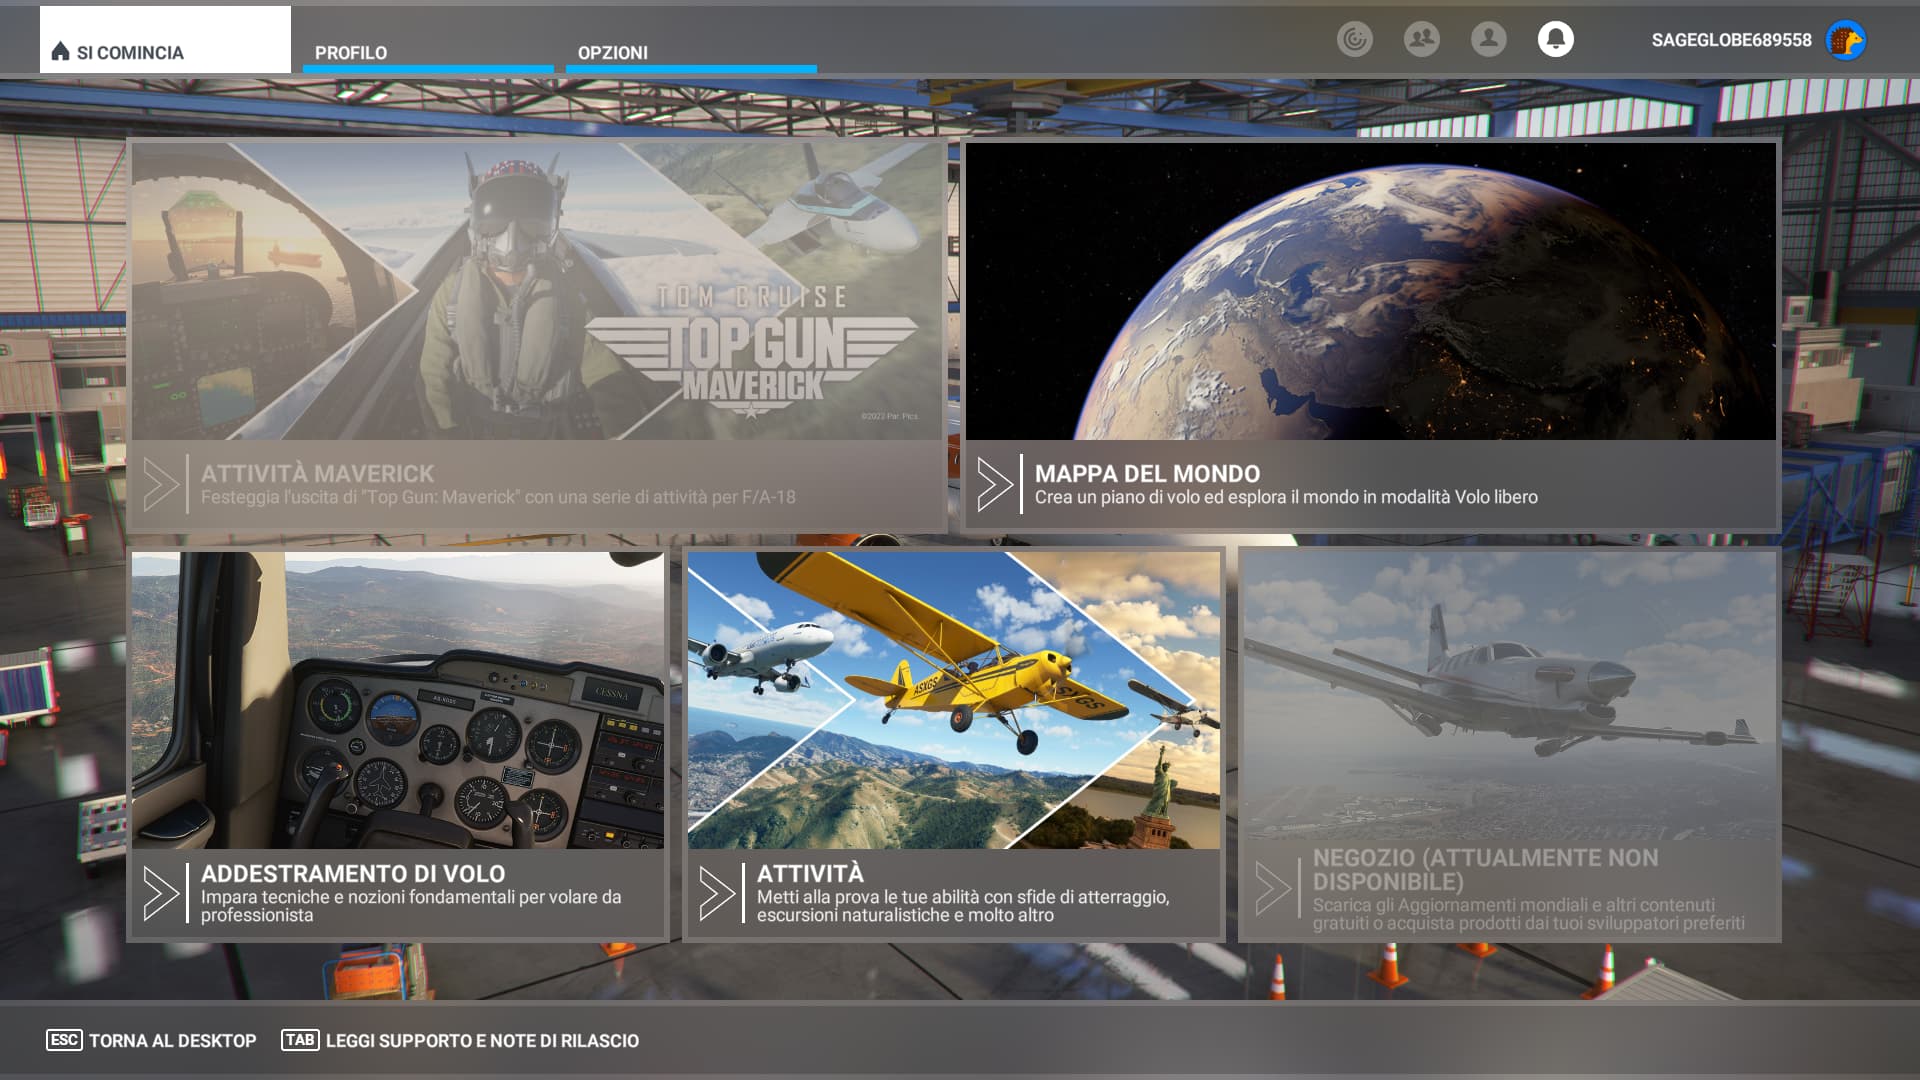
Task: Click the Earth globe thumbnail
Action: (x=1371, y=291)
